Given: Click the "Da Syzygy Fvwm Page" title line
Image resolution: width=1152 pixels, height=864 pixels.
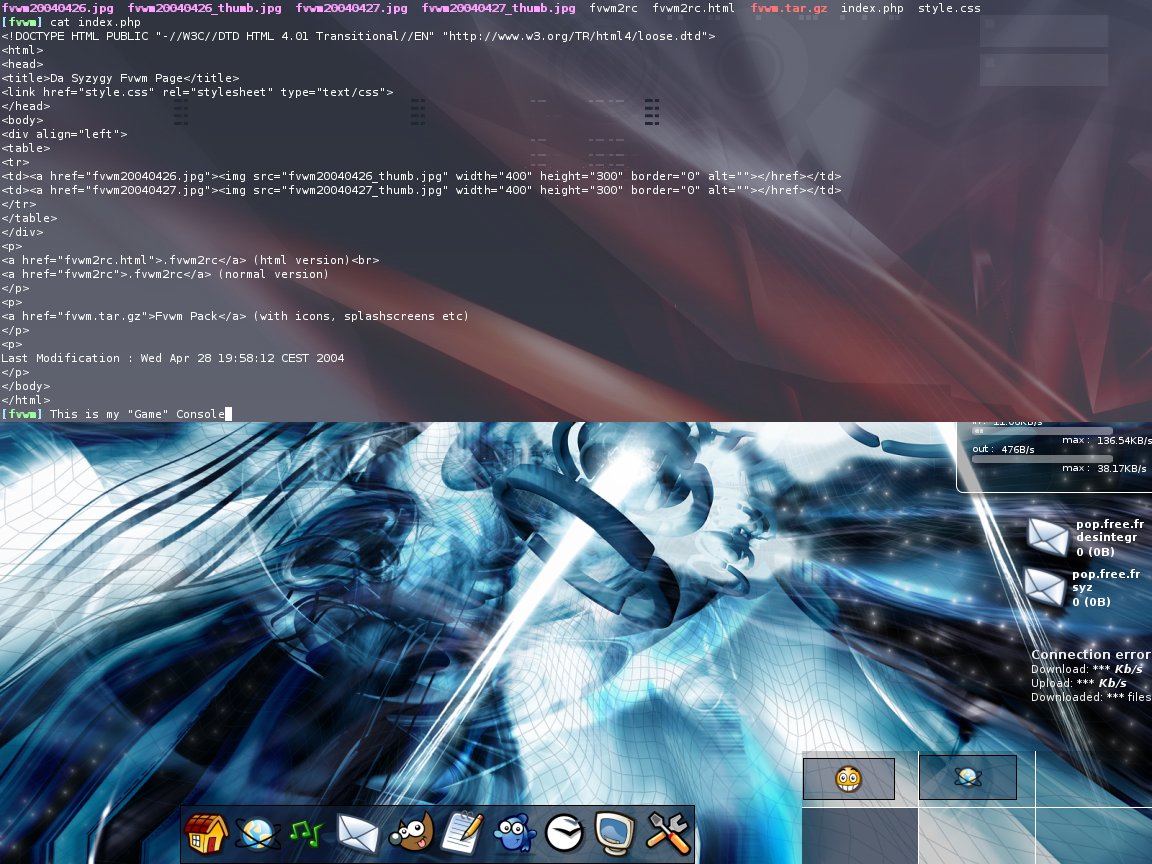Looking at the screenshot, I should (x=120, y=78).
